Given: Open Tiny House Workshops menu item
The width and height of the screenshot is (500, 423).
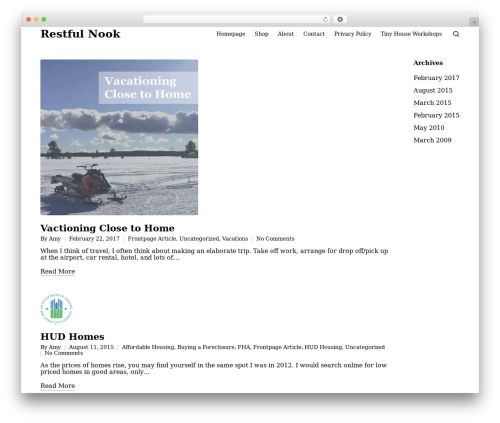Looking at the screenshot, I should click(x=411, y=34).
